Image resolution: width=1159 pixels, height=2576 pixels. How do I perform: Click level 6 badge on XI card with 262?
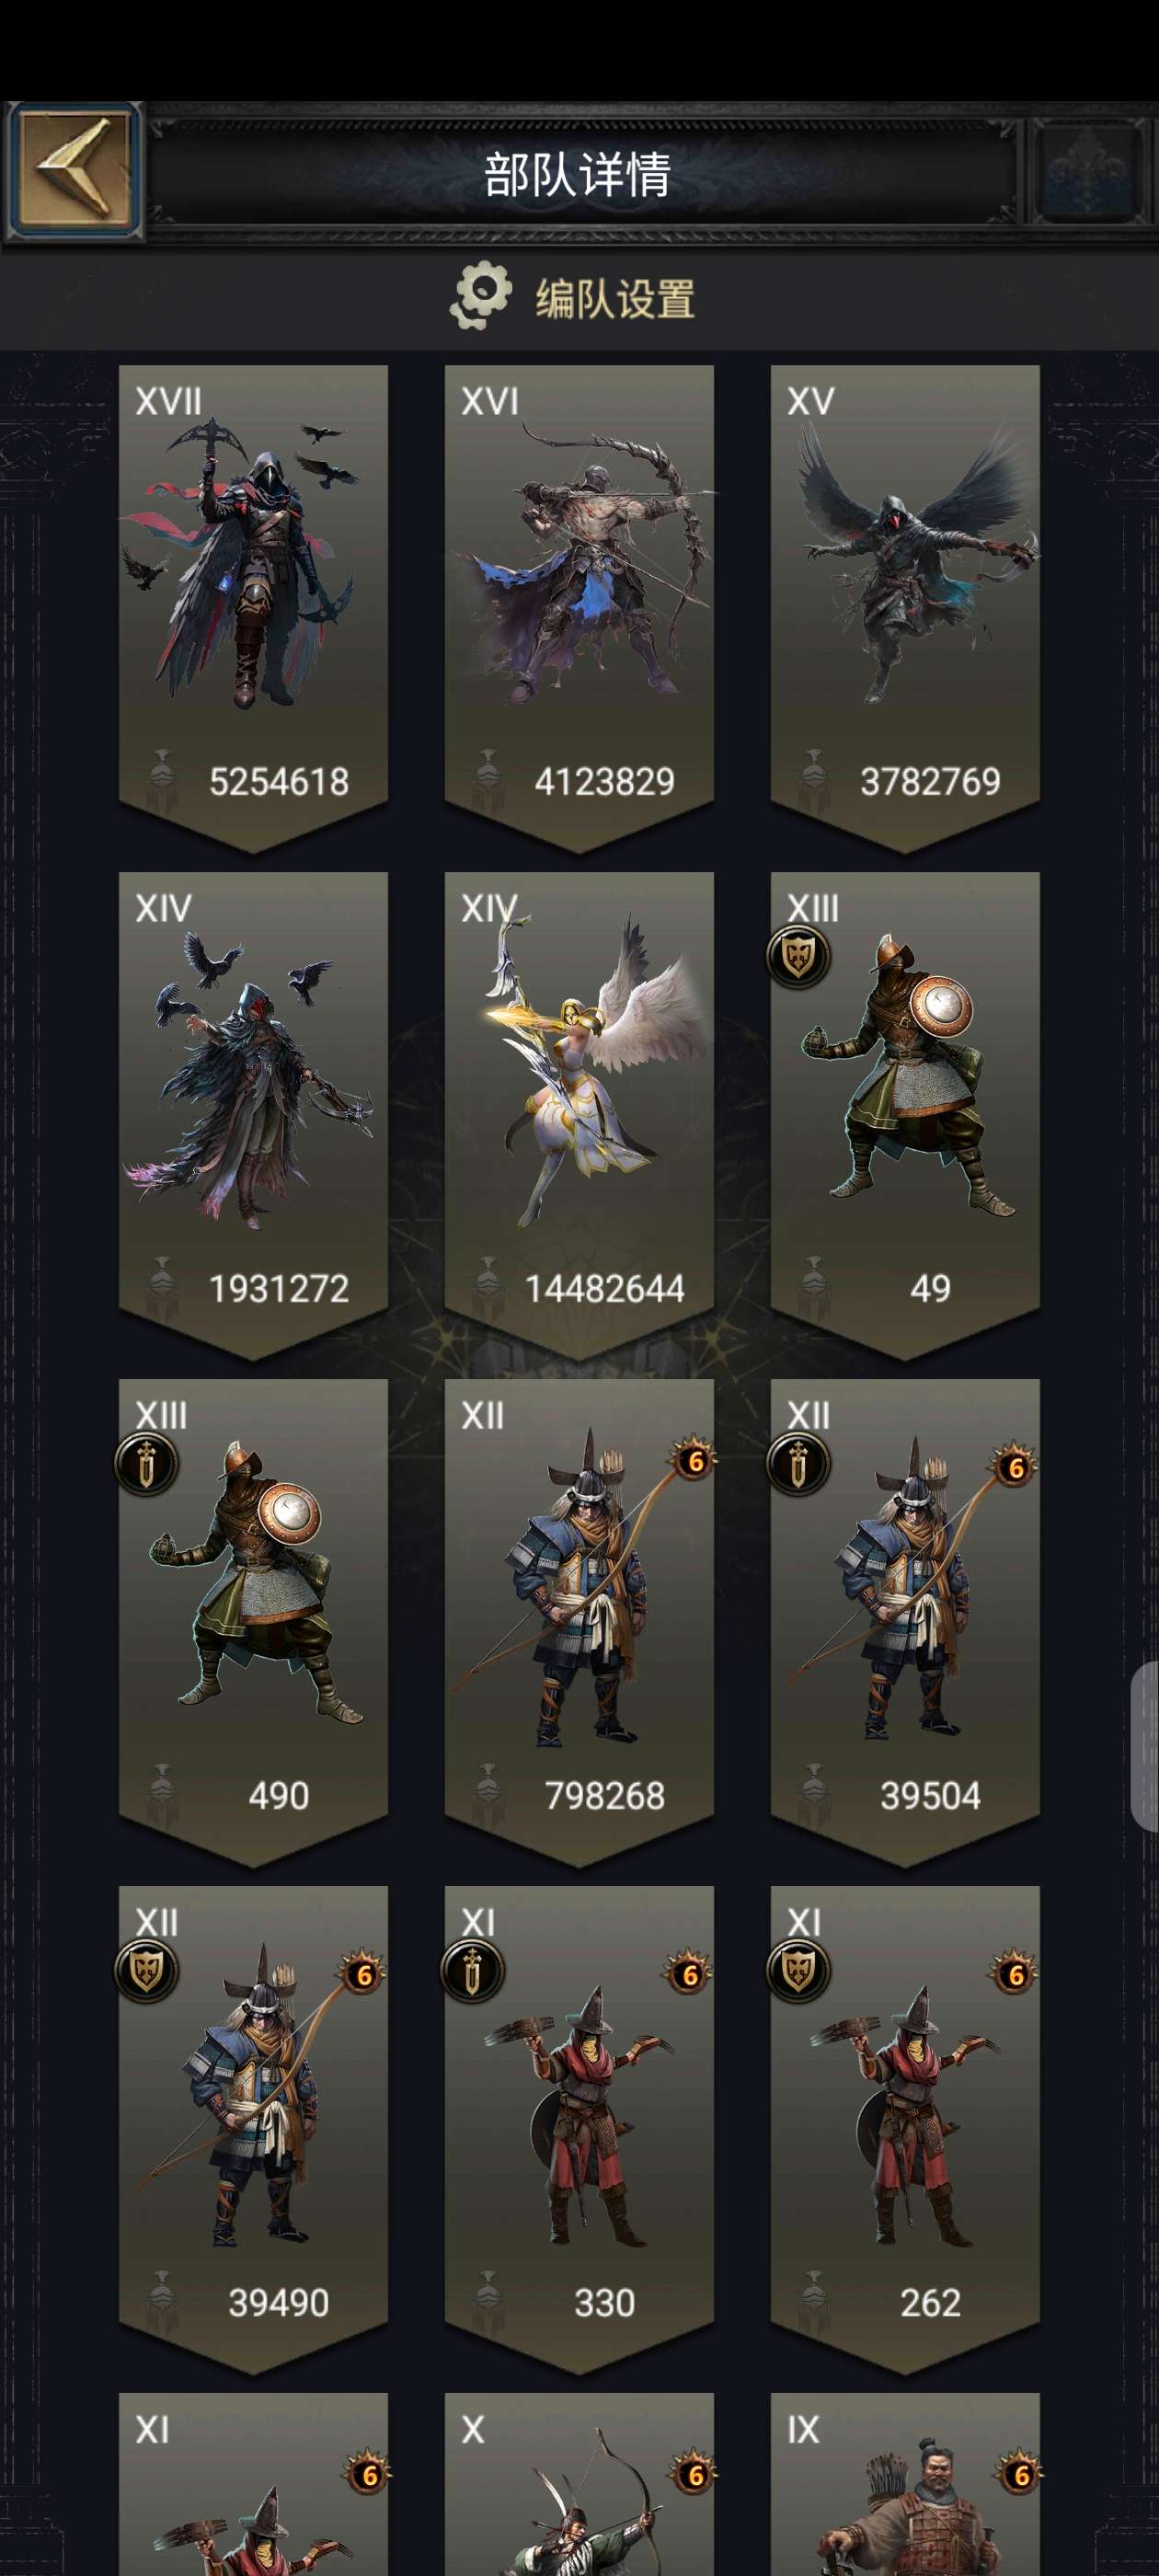1015,1973
